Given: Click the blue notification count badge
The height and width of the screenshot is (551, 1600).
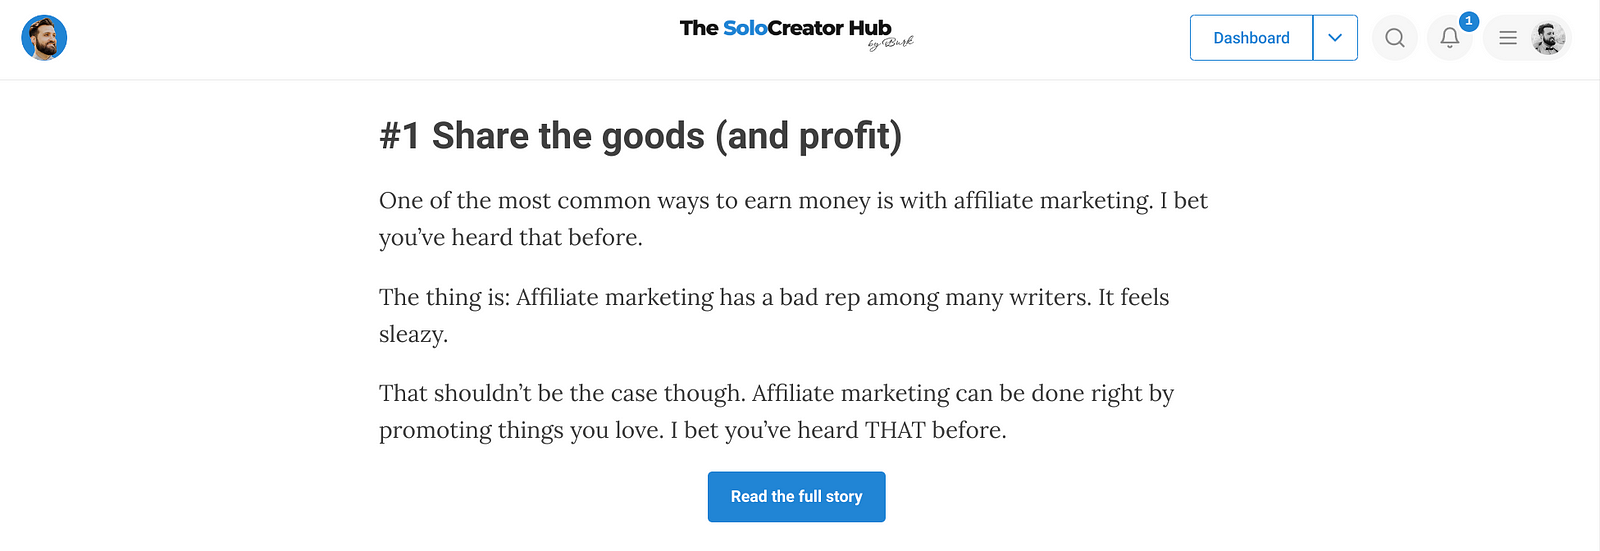Looking at the screenshot, I should pos(1468,21).
